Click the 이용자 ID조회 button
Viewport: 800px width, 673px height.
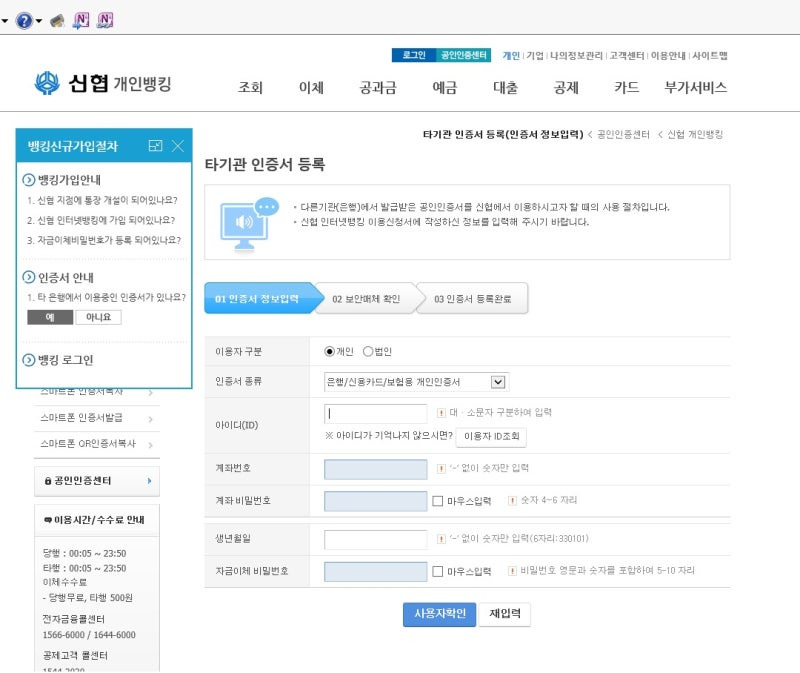[x=491, y=437]
